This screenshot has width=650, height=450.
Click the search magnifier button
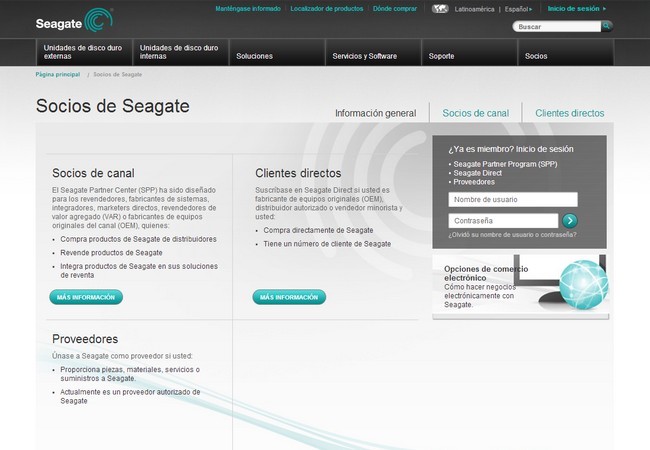[x=607, y=26]
